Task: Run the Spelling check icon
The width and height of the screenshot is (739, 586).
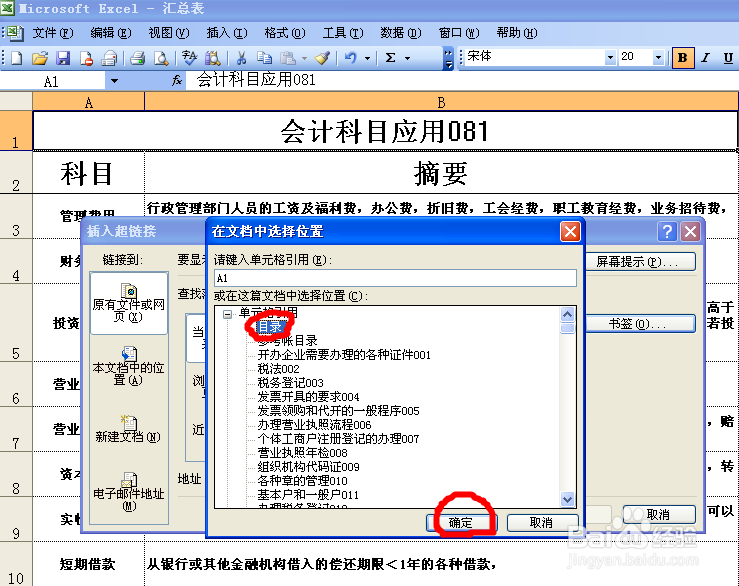Action: coord(189,58)
